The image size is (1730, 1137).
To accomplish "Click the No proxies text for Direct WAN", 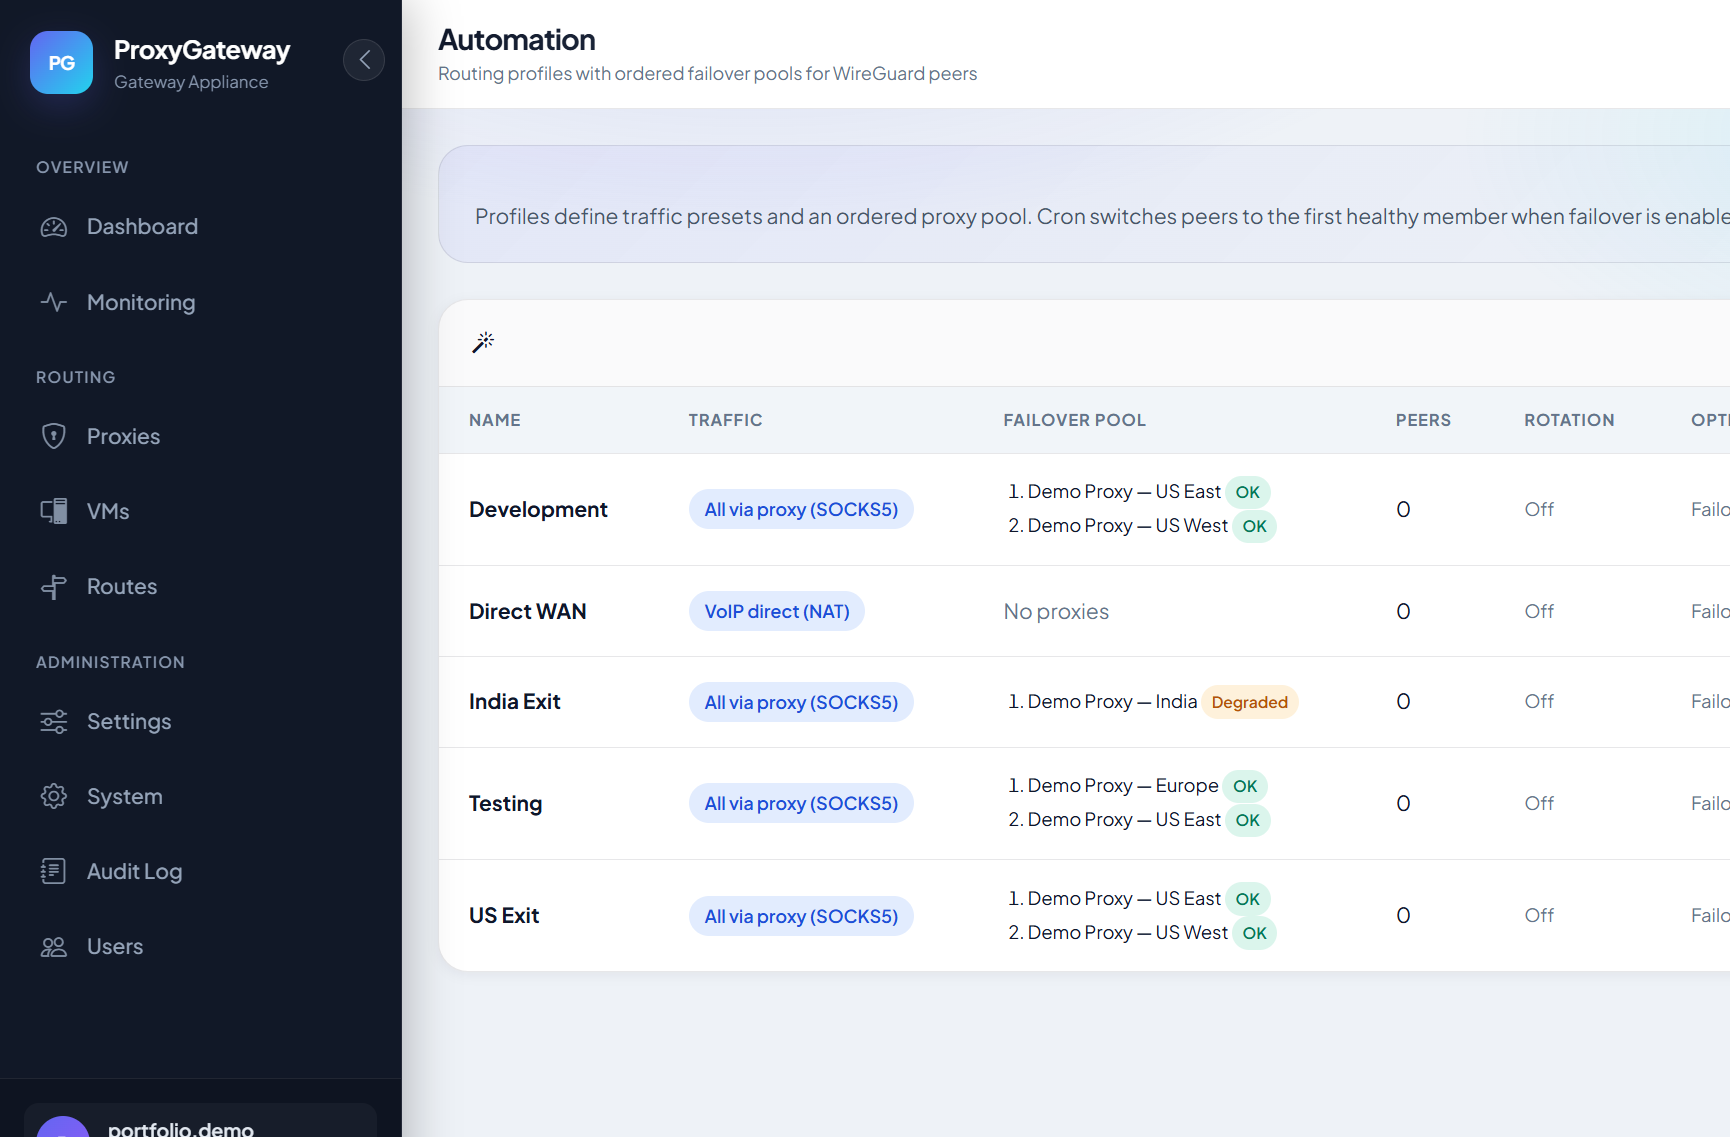I will coord(1056,611).
